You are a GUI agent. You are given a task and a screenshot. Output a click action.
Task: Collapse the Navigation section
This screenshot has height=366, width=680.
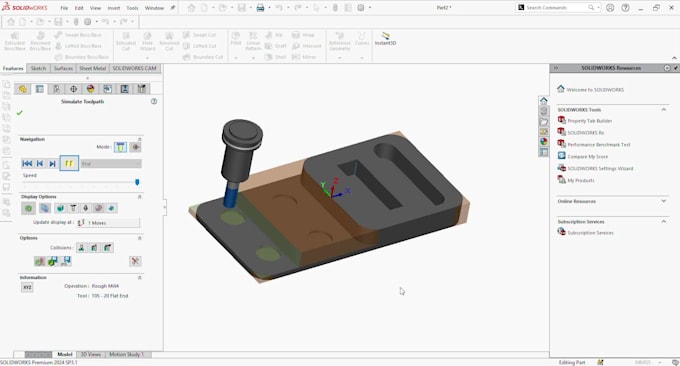pos(140,139)
